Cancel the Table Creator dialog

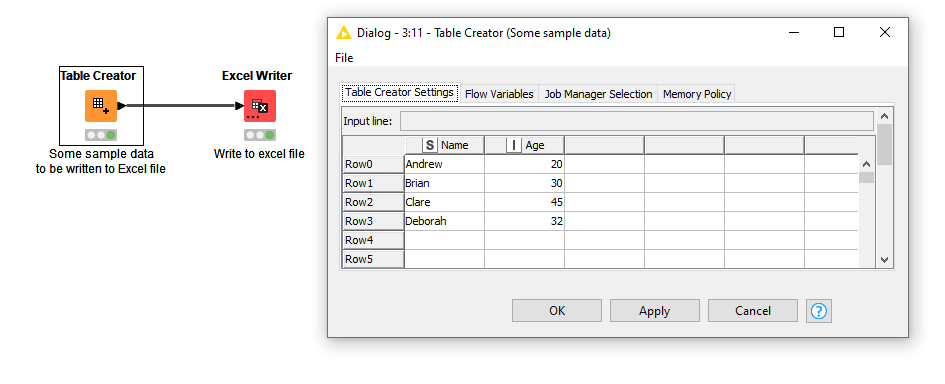753,311
